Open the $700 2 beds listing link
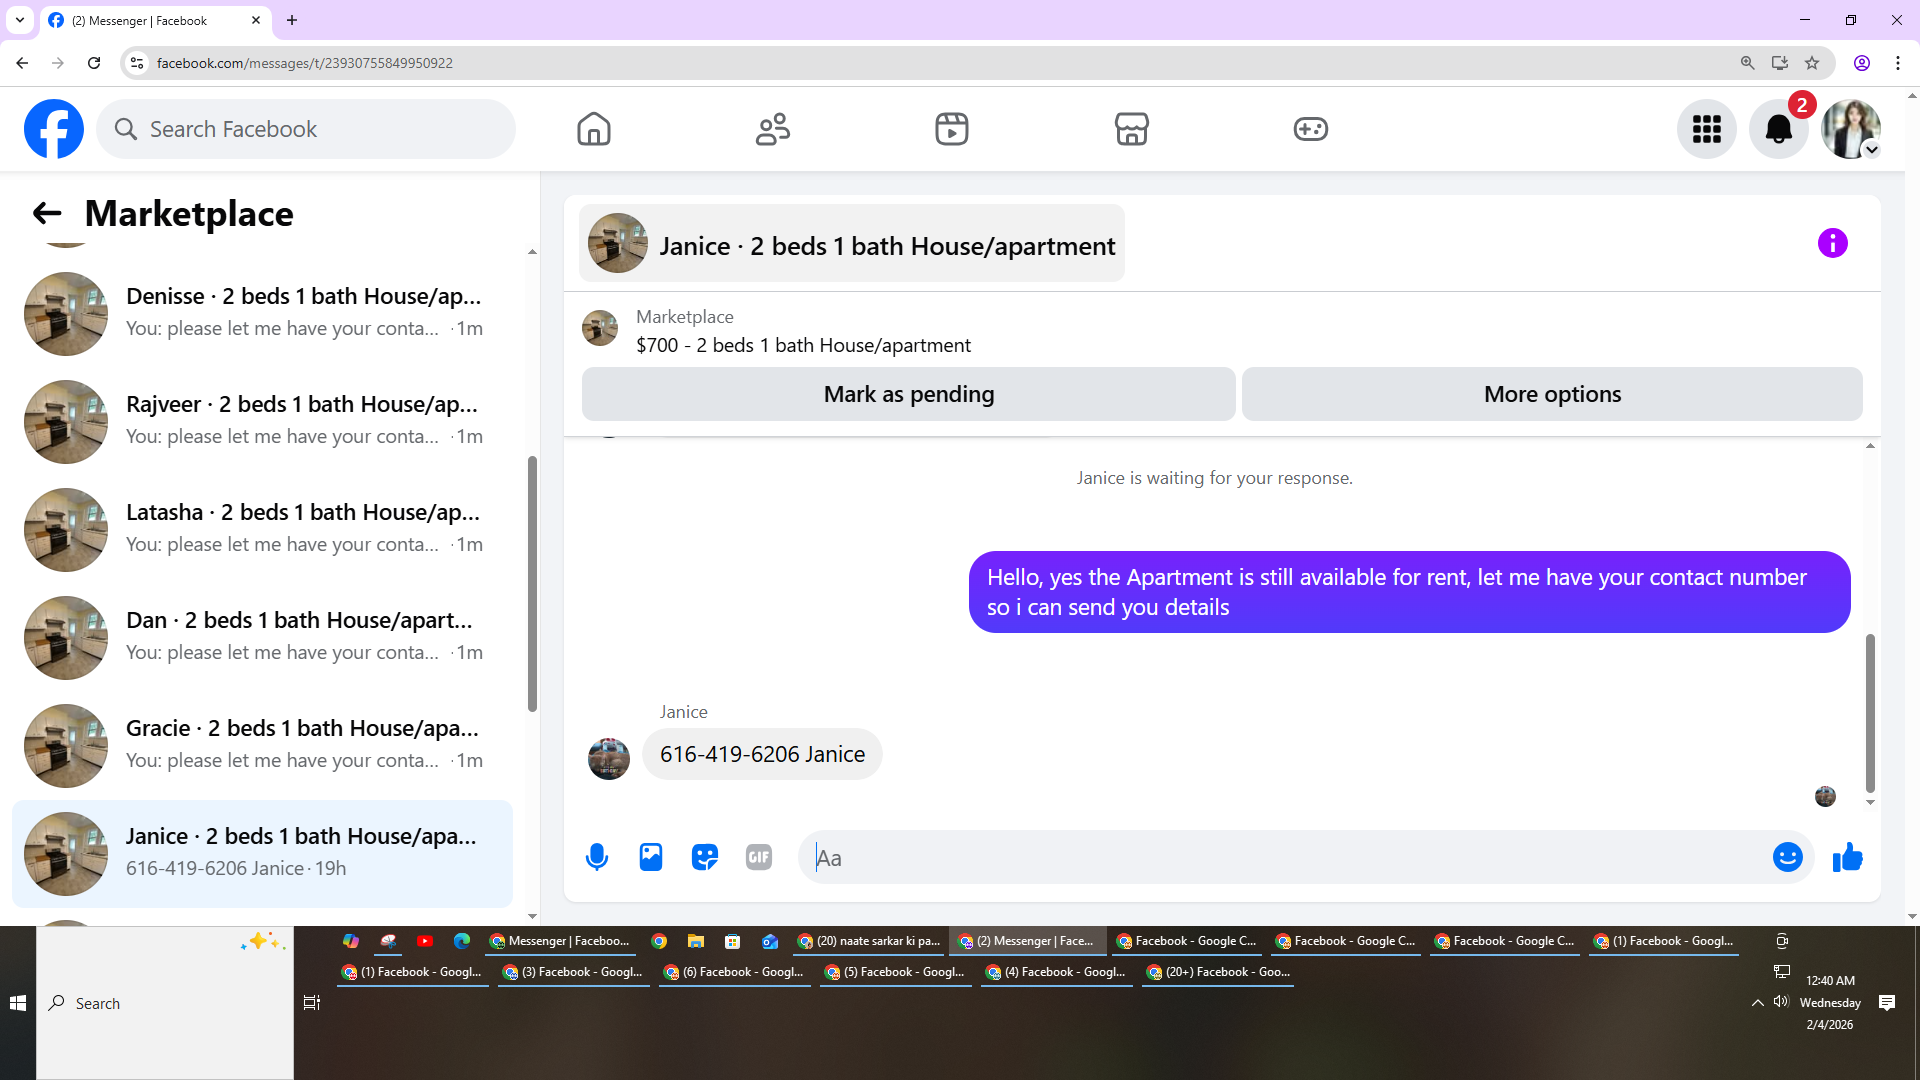Viewport: 1920px width, 1080px height. (803, 345)
